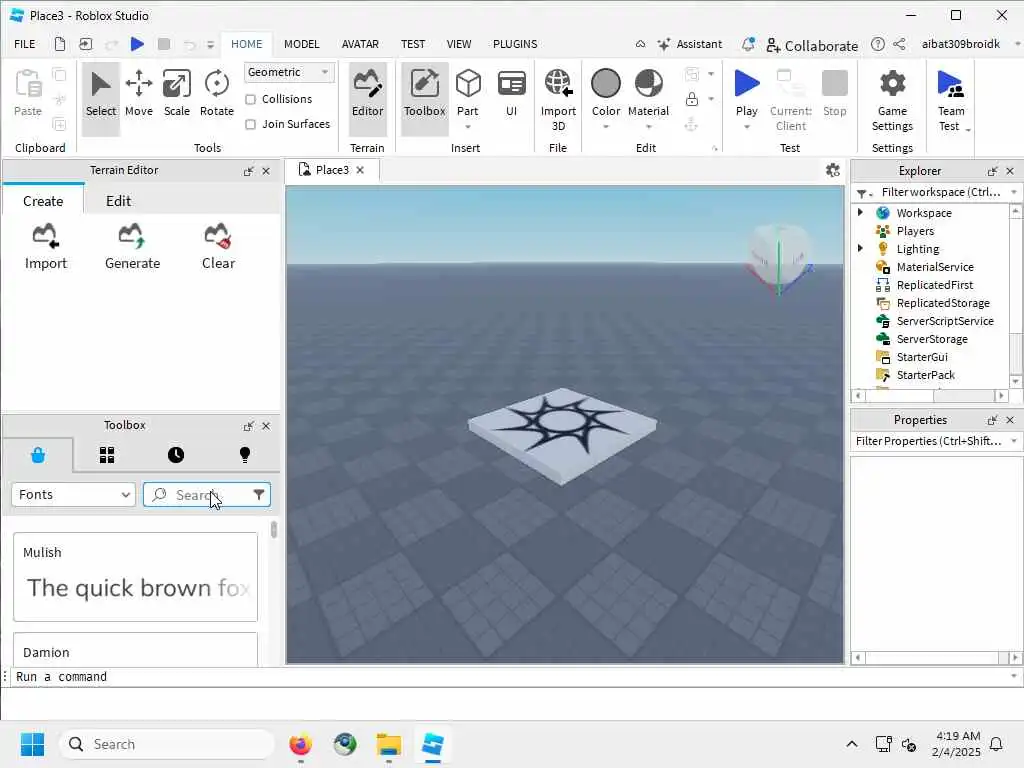Click the Import terrain tool

(46, 246)
